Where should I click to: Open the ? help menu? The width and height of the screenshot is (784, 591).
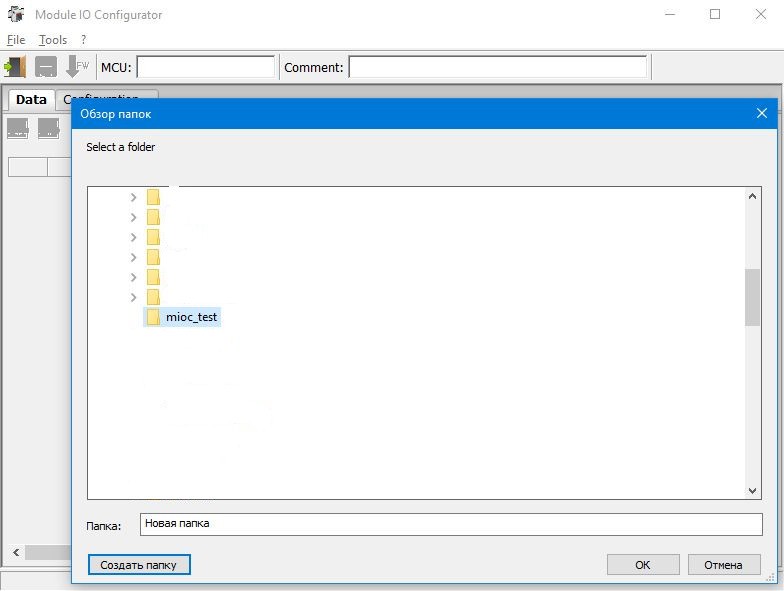click(x=84, y=39)
